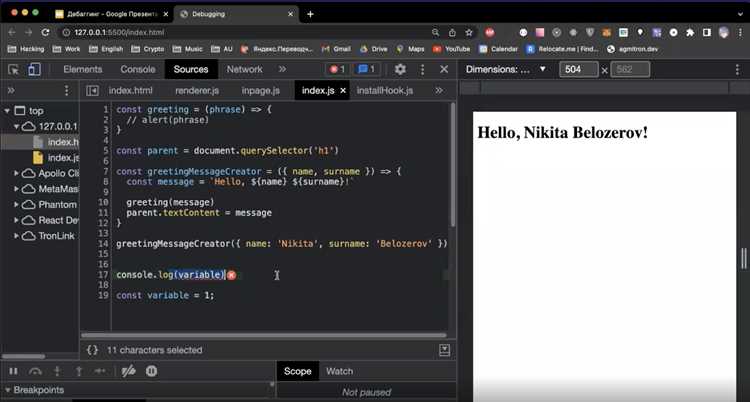The image size is (750, 402).
Task: Select index.js file in tree
Action: tap(56, 157)
